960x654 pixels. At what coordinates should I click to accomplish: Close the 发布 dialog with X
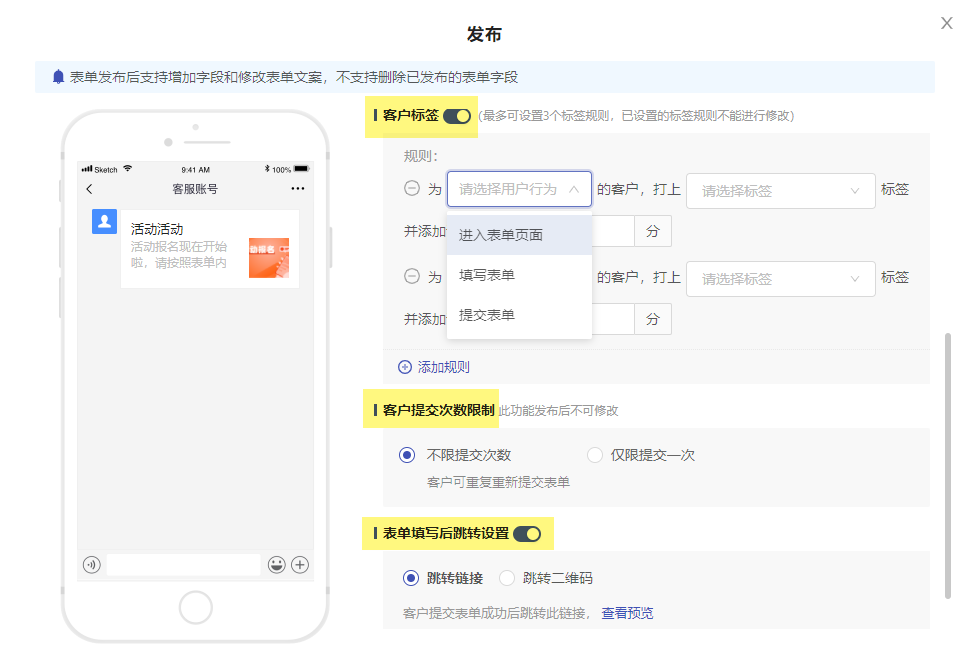click(x=947, y=23)
